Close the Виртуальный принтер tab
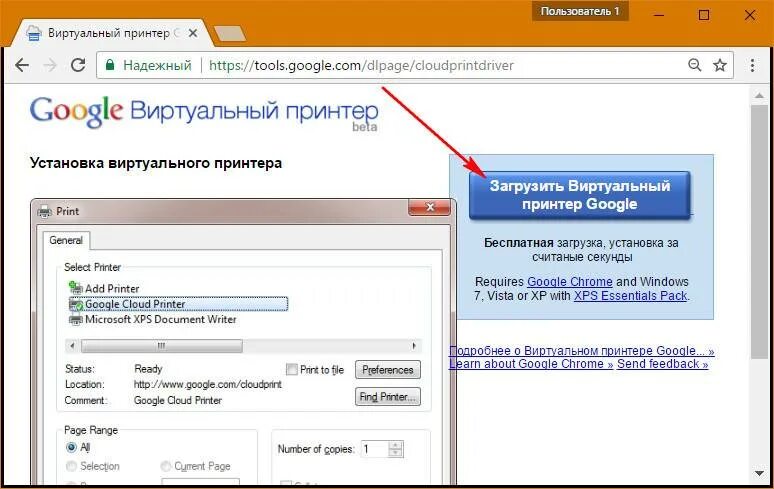The width and height of the screenshot is (774, 489). click(193, 33)
